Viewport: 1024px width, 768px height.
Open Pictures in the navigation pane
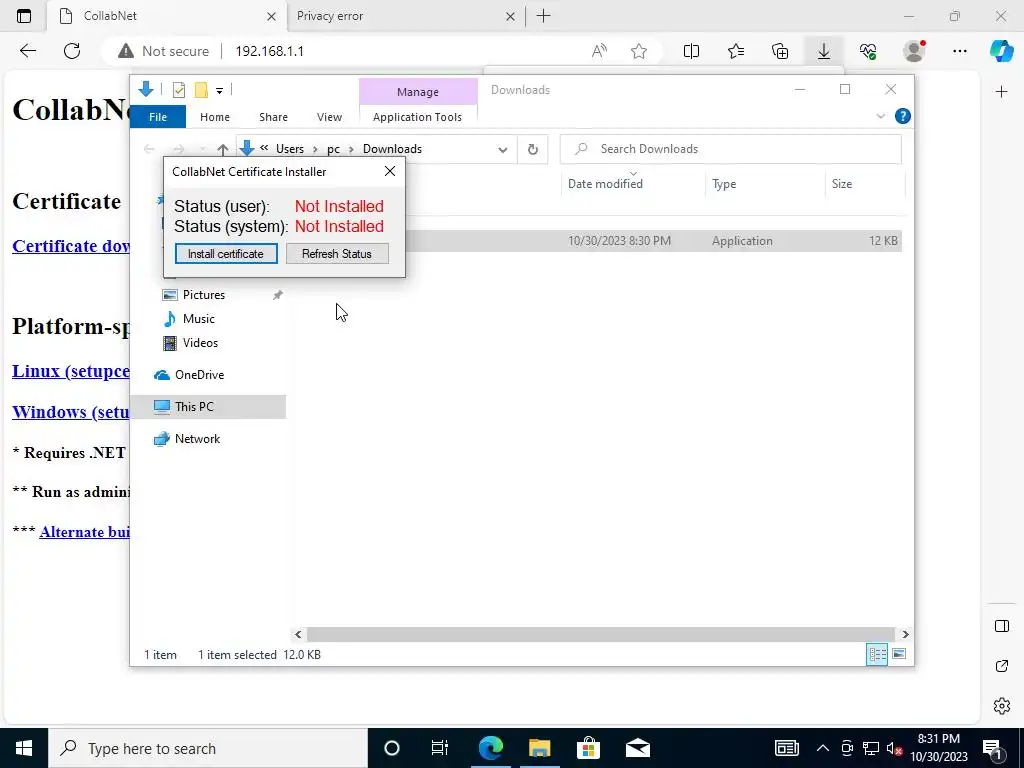[x=204, y=295]
